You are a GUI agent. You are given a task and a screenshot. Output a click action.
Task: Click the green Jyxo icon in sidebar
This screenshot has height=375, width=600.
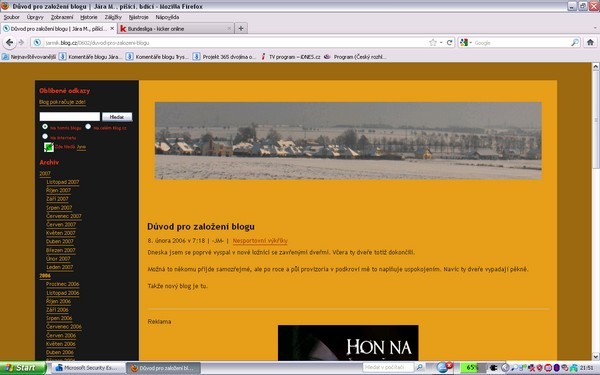49,147
